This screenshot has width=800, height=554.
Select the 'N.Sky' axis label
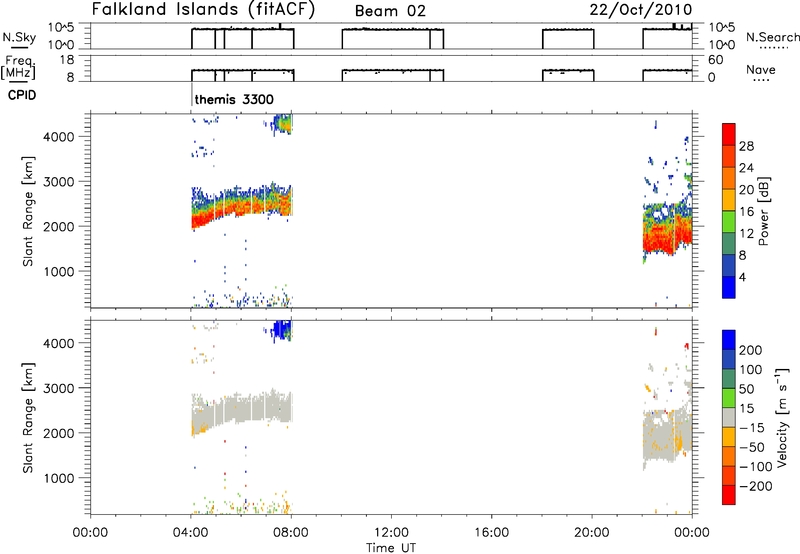[19, 37]
